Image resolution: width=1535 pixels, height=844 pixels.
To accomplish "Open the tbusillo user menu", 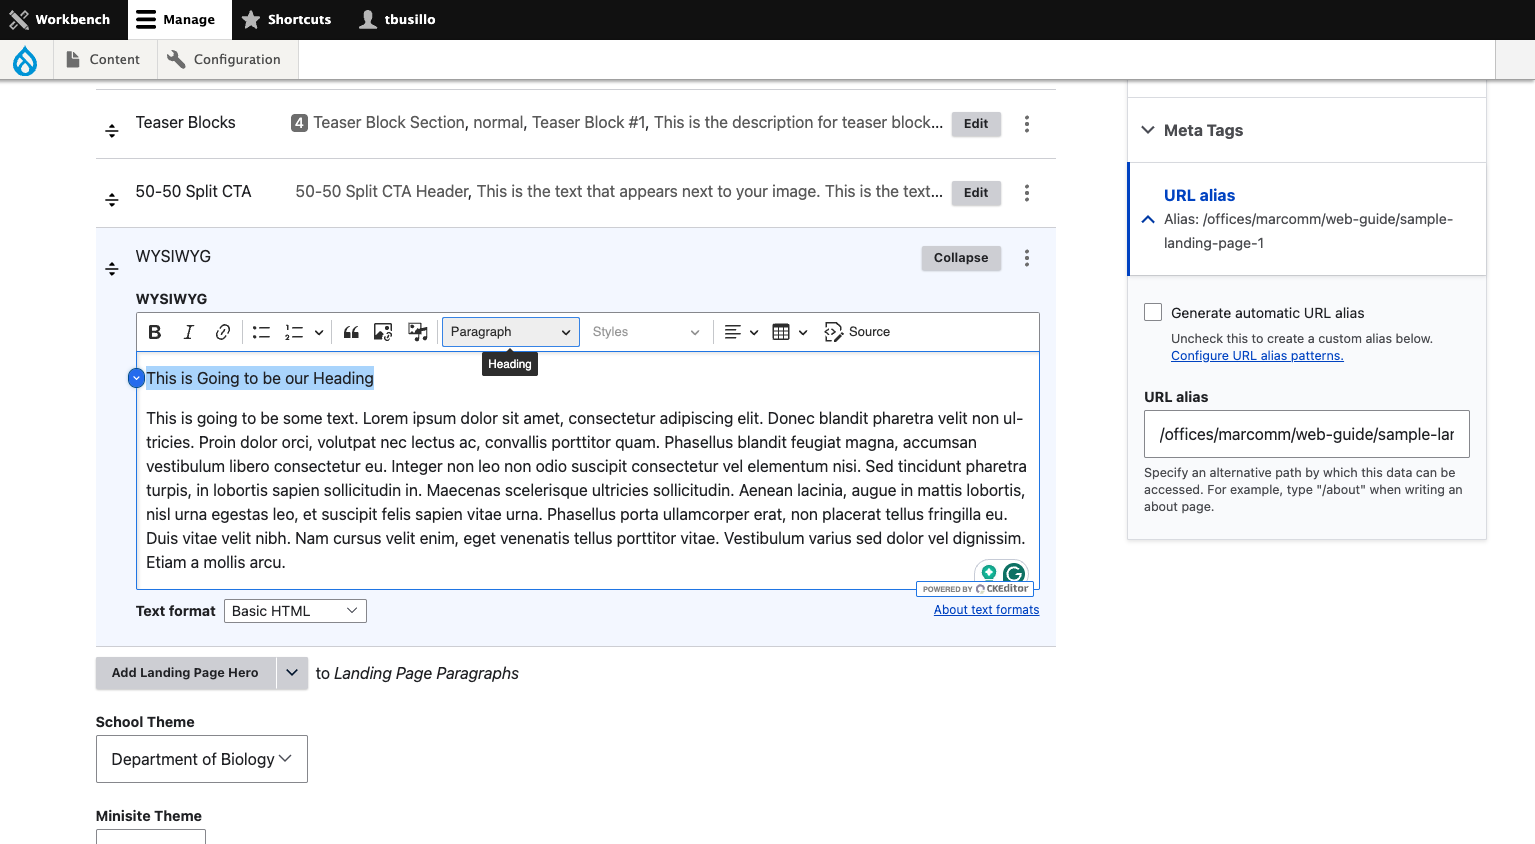I will [x=398, y=20].
